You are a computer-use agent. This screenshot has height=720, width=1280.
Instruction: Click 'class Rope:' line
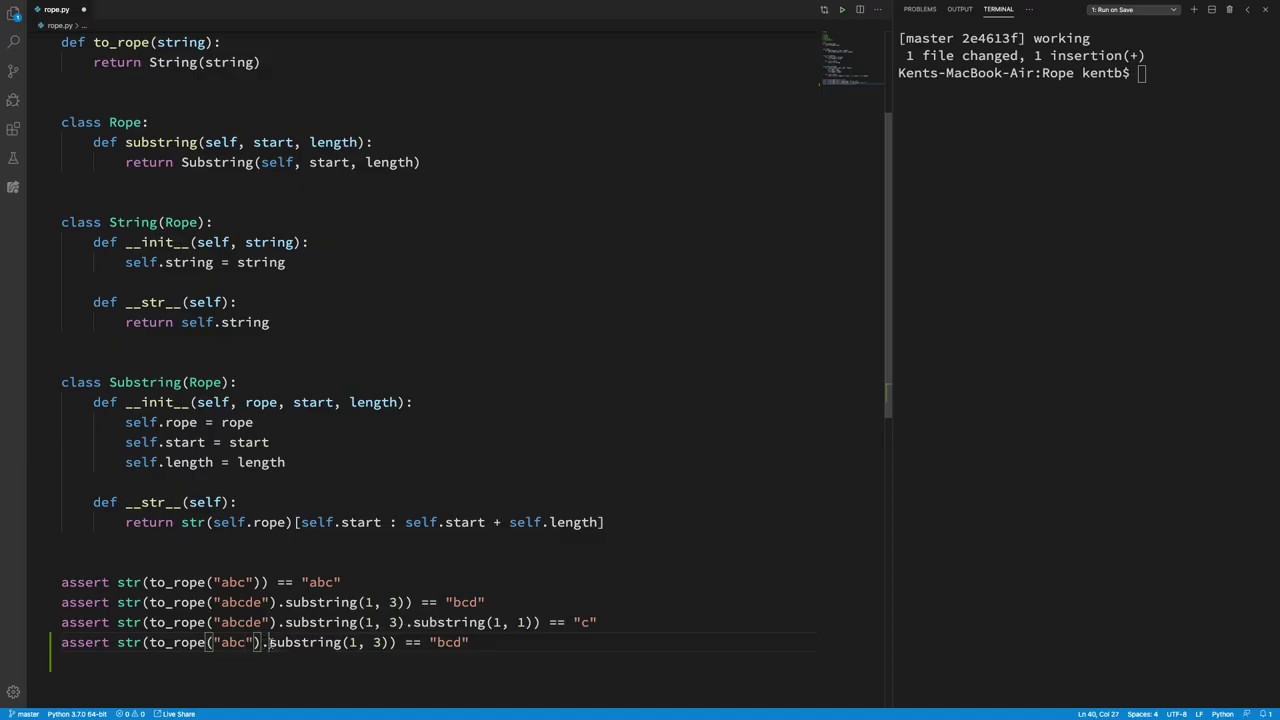click(104, 122)
